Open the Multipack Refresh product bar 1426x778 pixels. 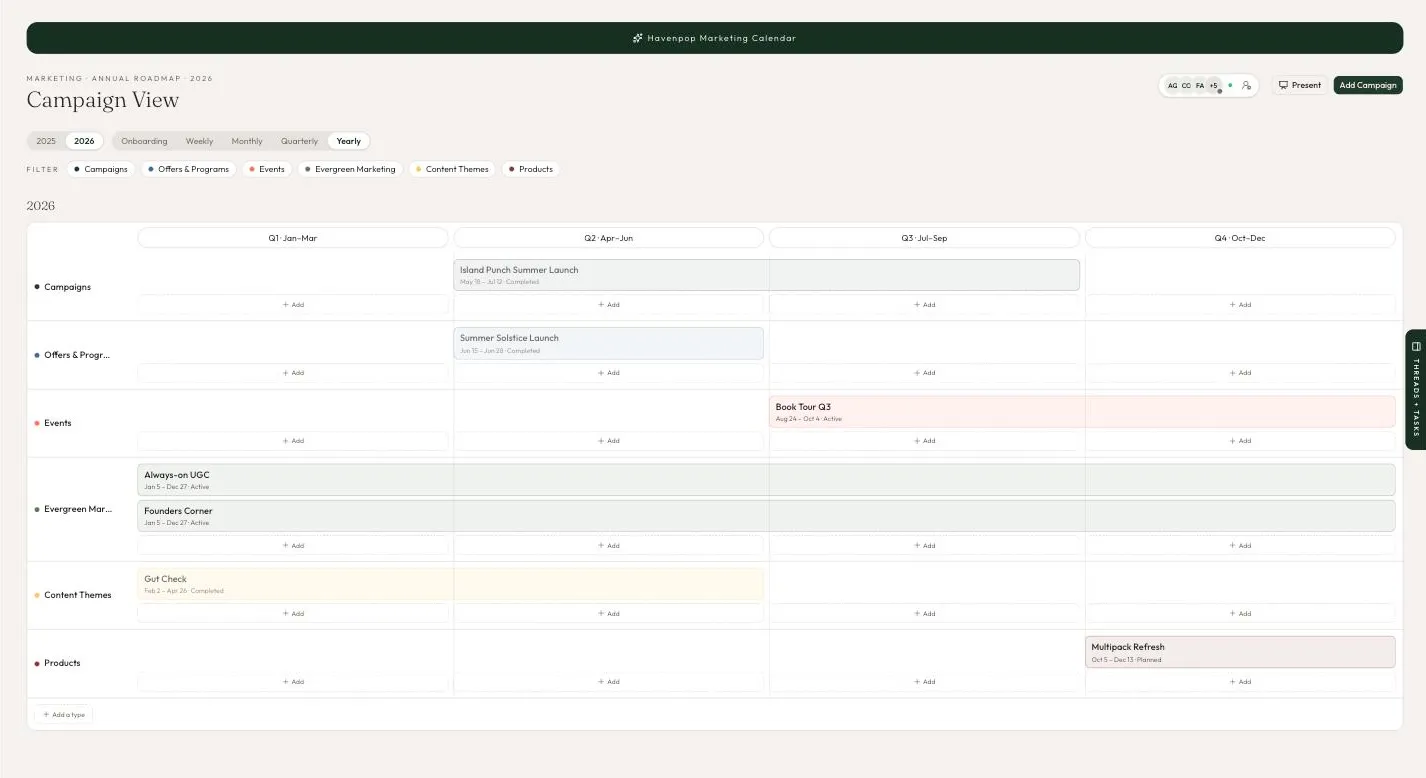tap(1240, 652)
